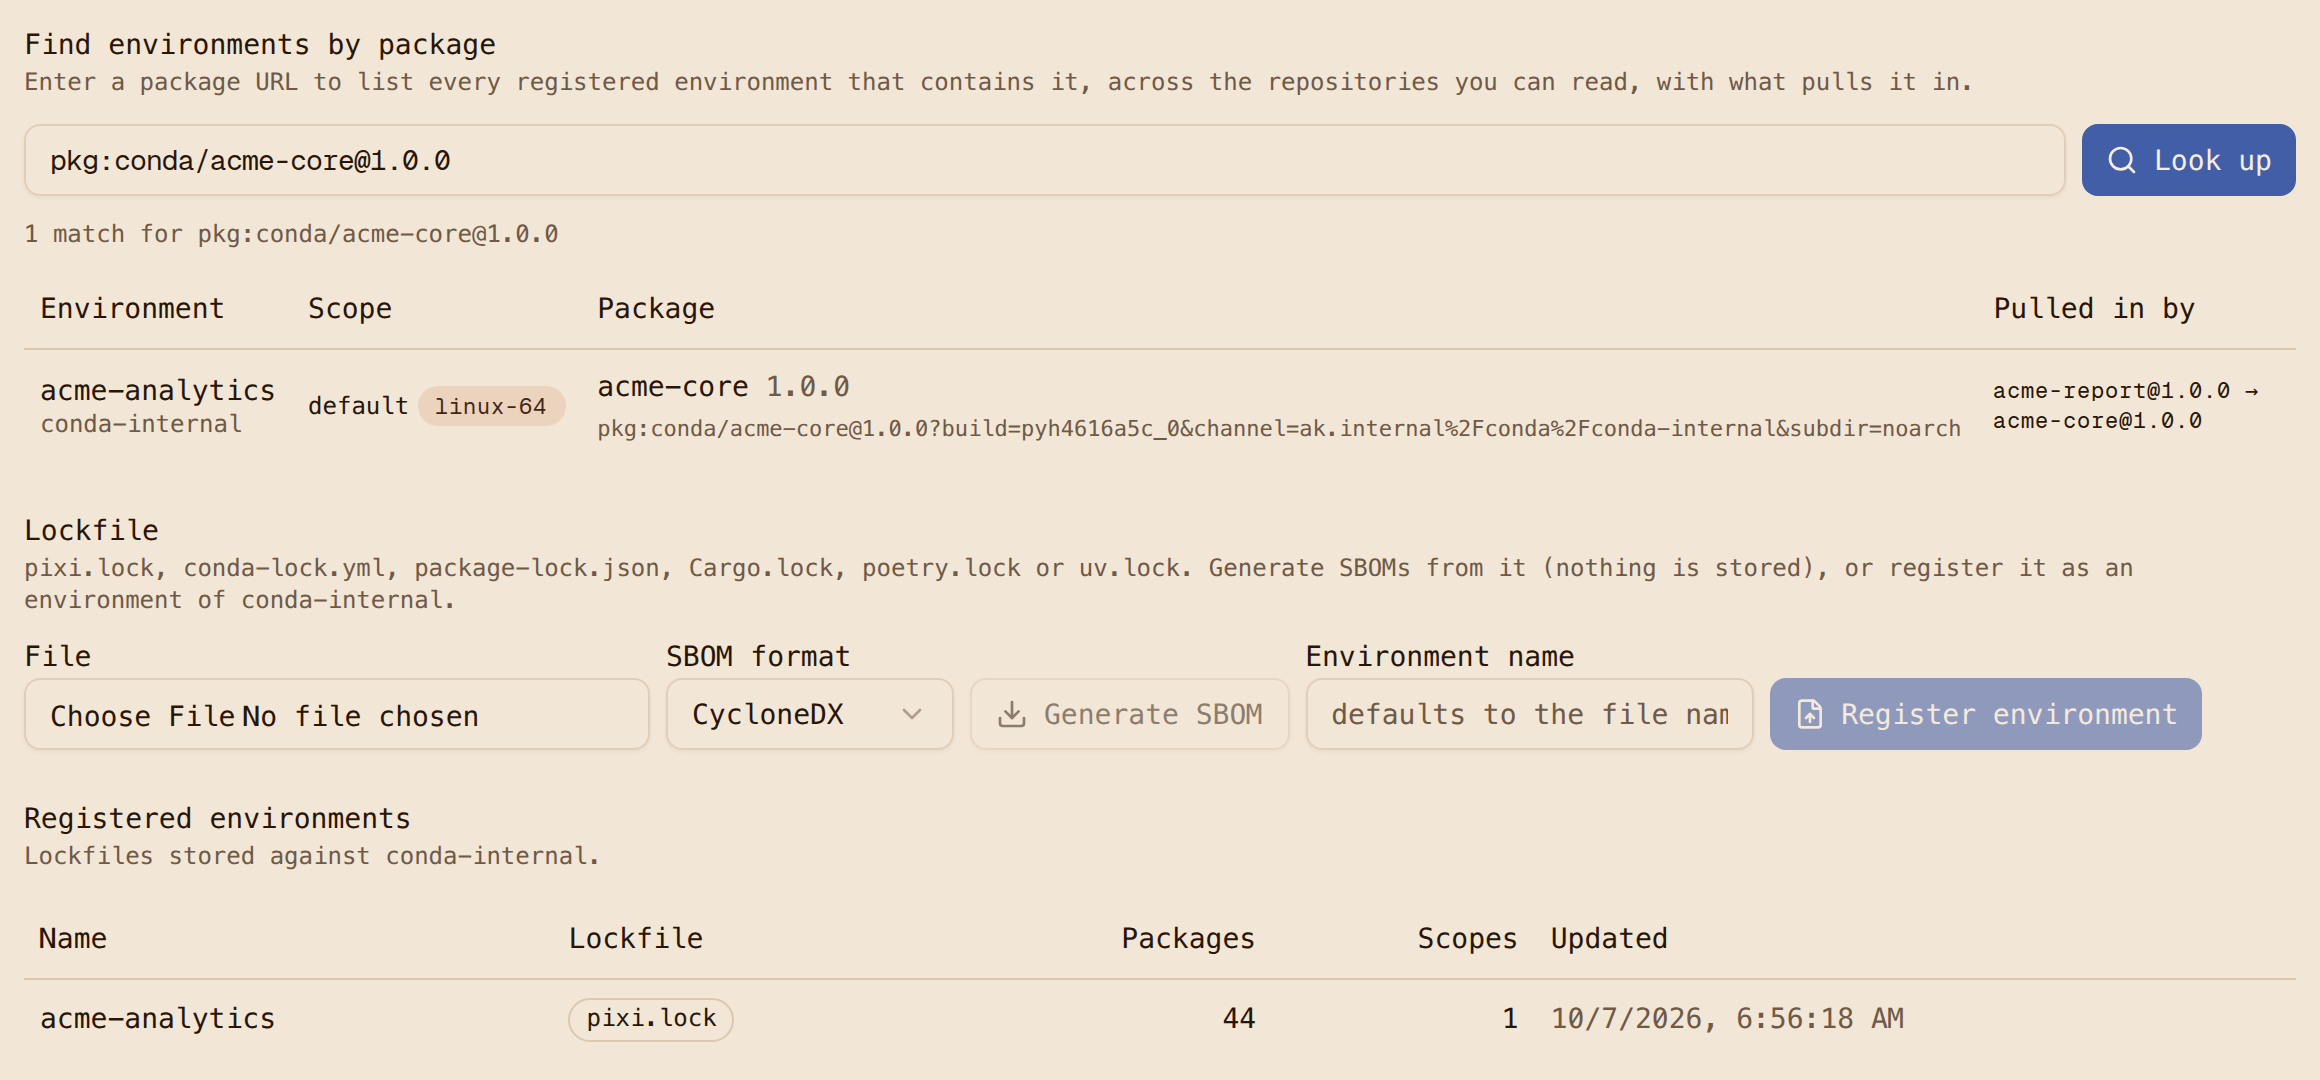Screen dimensions: 2320x1080
Task: Click the Scope column header
Action: click(x=349, y=309)
